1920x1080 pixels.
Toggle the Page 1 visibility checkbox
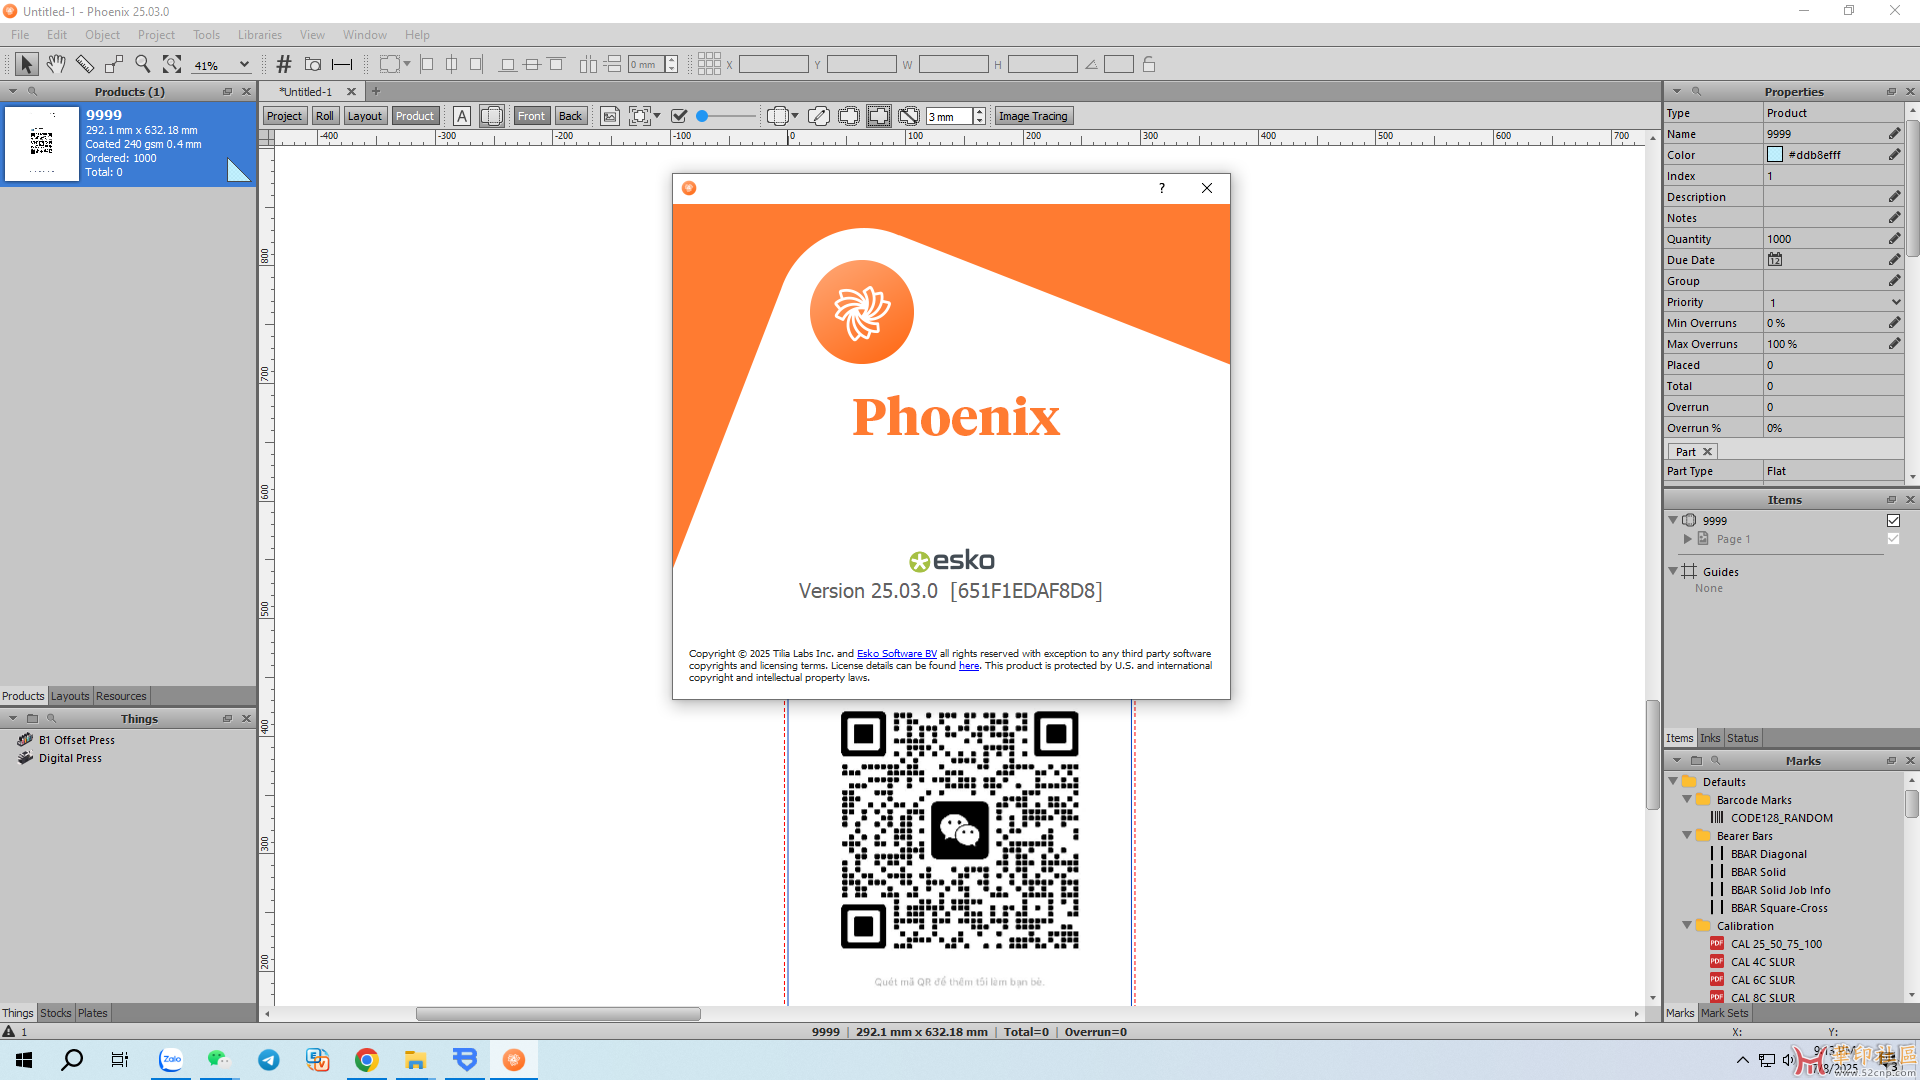coord(1893,539)
